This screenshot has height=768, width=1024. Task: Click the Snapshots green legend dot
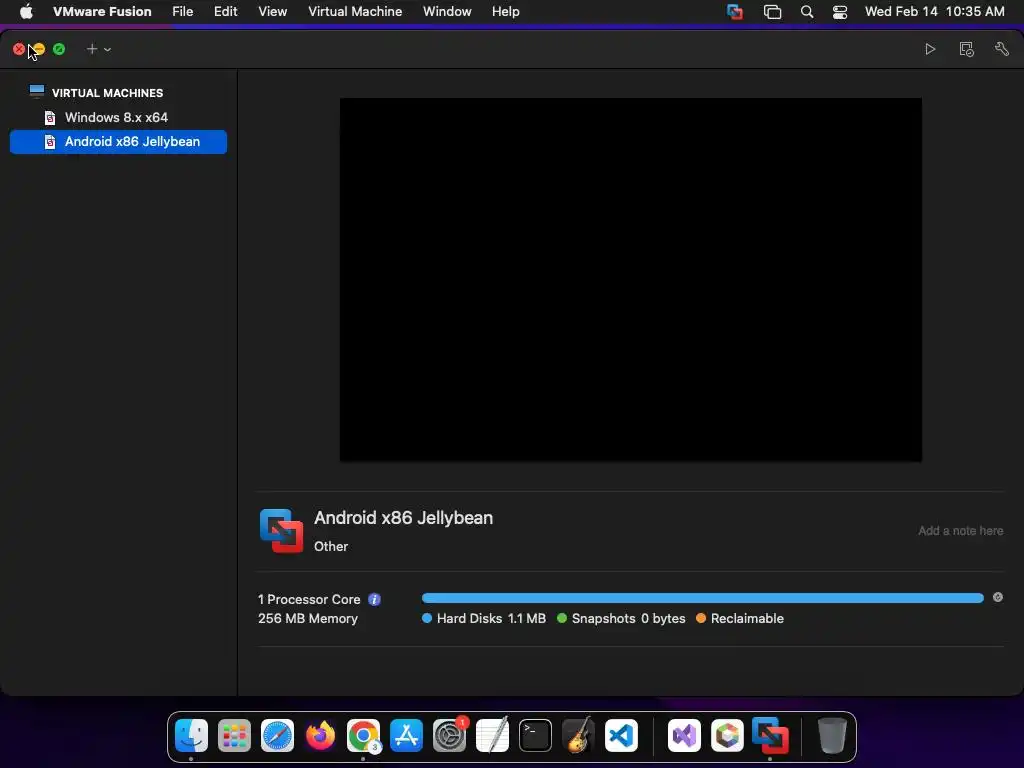(562, 618)
